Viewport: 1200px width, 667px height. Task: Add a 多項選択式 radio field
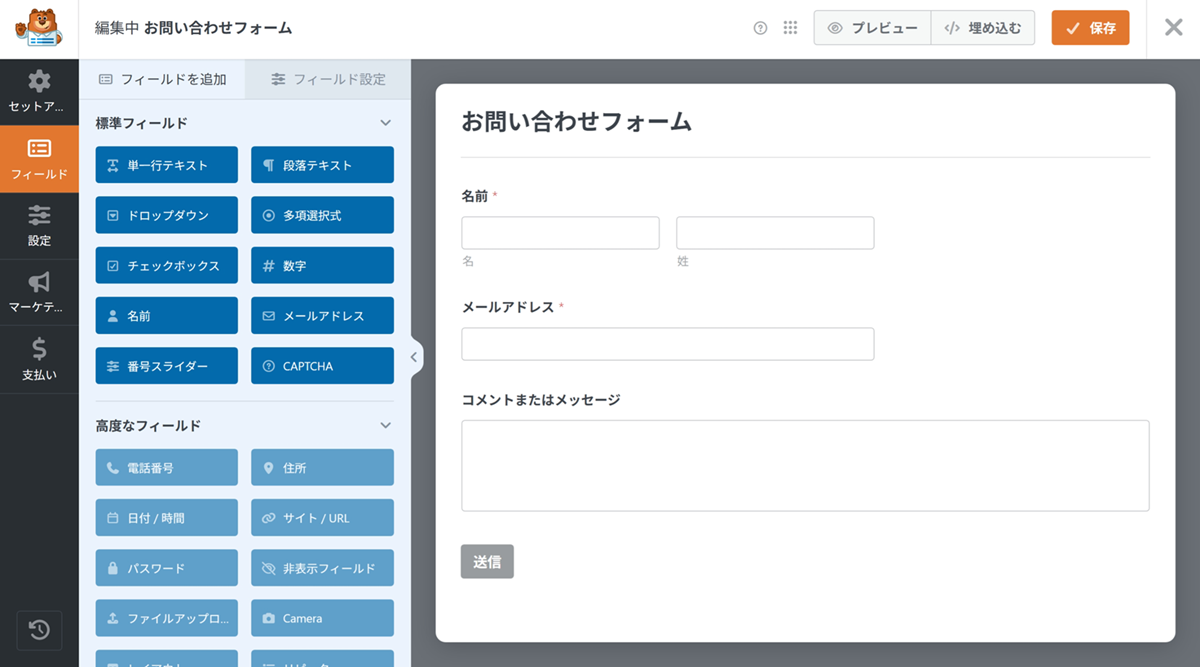pyautogui.click(x=322, y=216)
